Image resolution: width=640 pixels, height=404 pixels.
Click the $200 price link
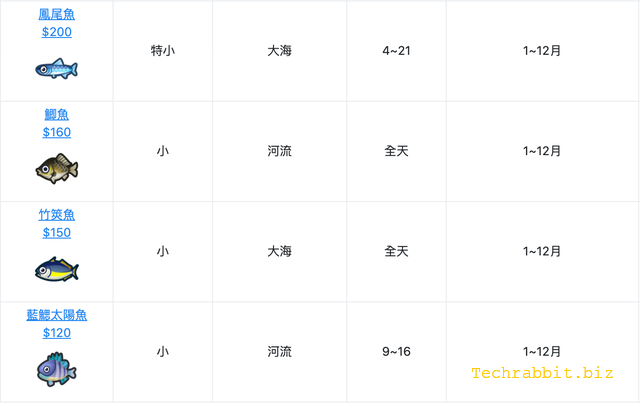click(x=56, y=32)
